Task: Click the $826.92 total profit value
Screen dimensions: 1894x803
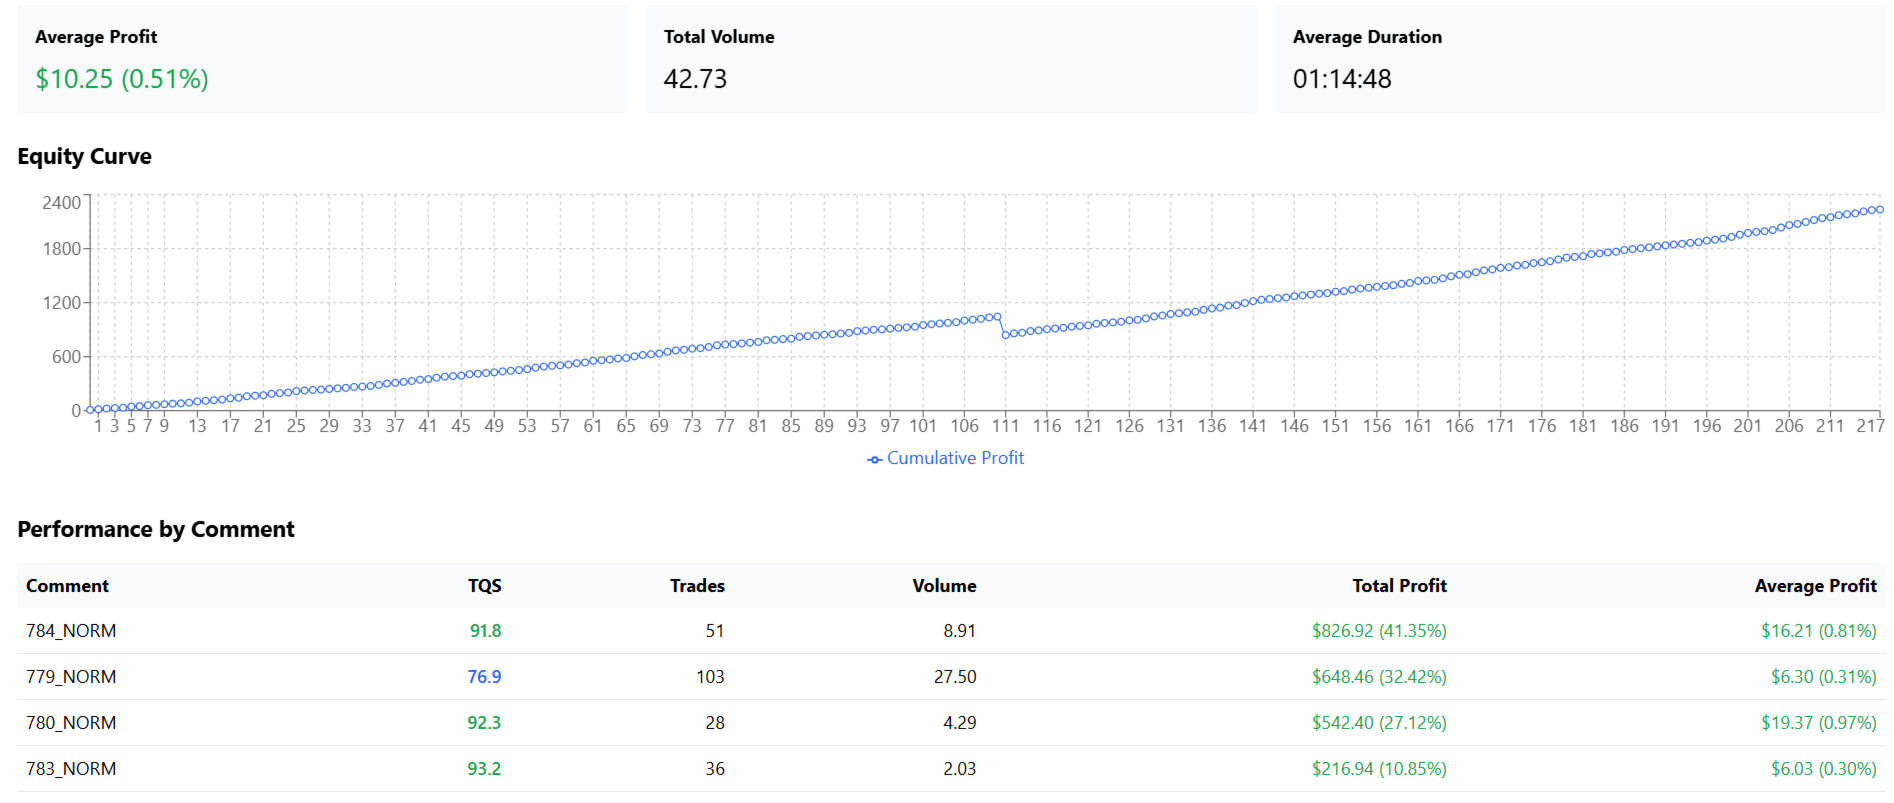Action: click(x=1379, y=631)
